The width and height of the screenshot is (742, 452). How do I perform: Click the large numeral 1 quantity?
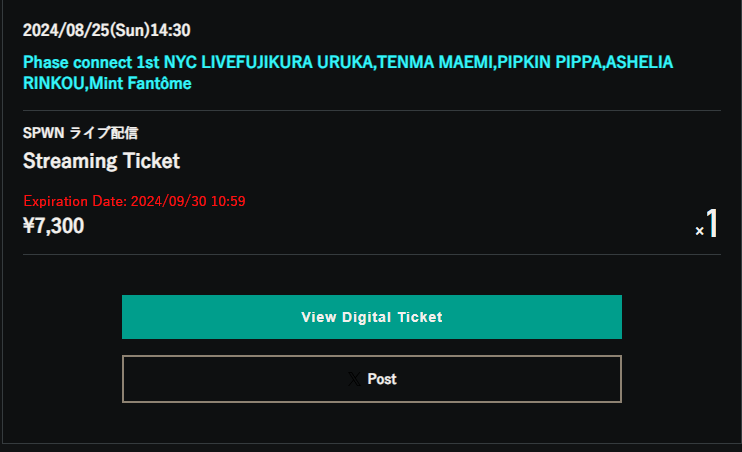(712, 223)
